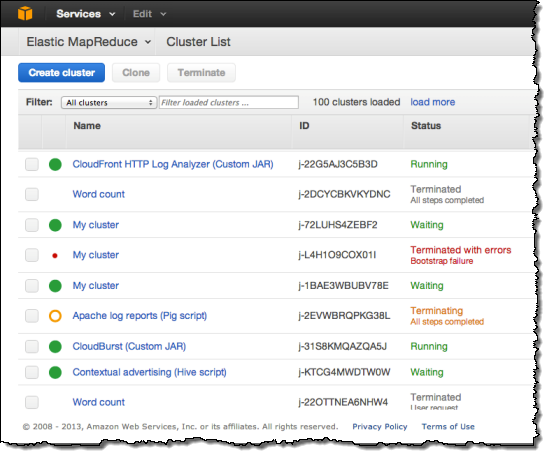The height and width of the screenshot is (456, 550).
Task: Open Word count cluster j-22OTTNEA6NHW4
Action: [99, 402]
